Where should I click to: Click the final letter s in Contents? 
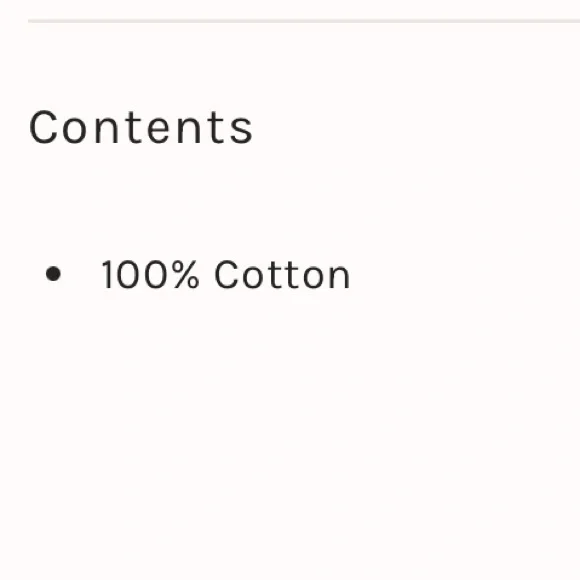point(242,129)
